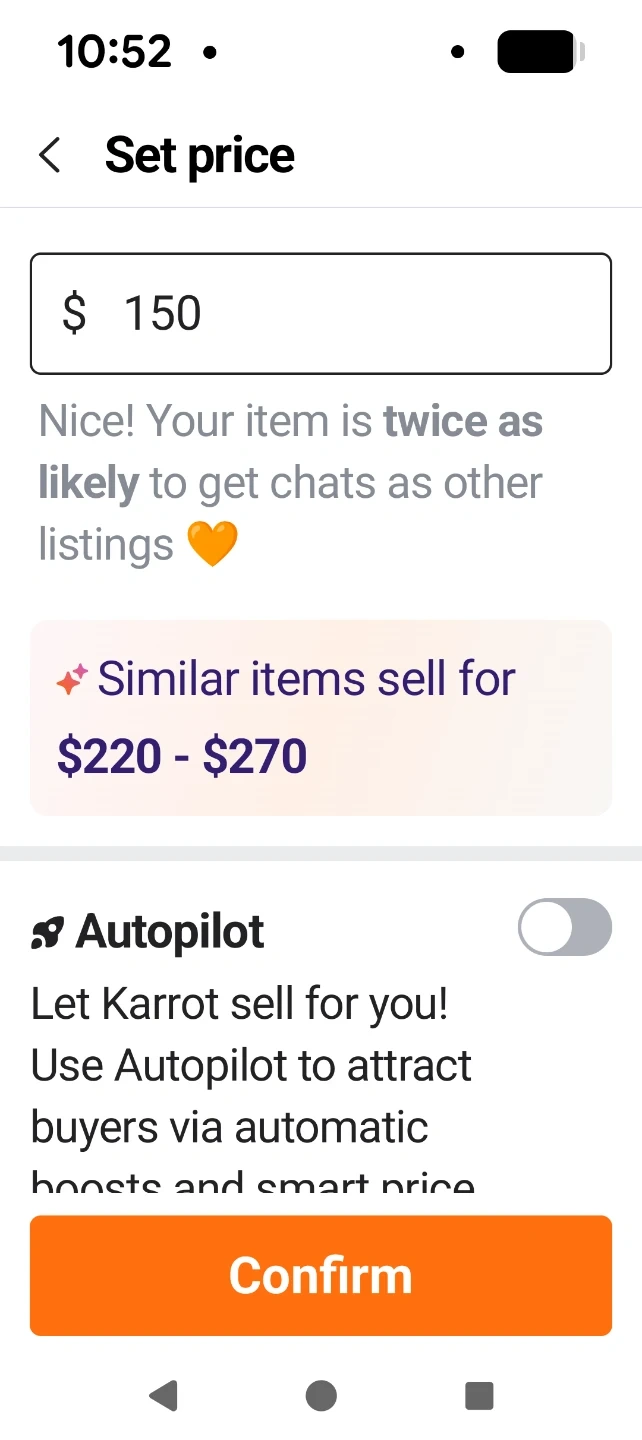Tap the 10:52 clock in status bar
This screenshot has width=642, height=1440.
114,52
